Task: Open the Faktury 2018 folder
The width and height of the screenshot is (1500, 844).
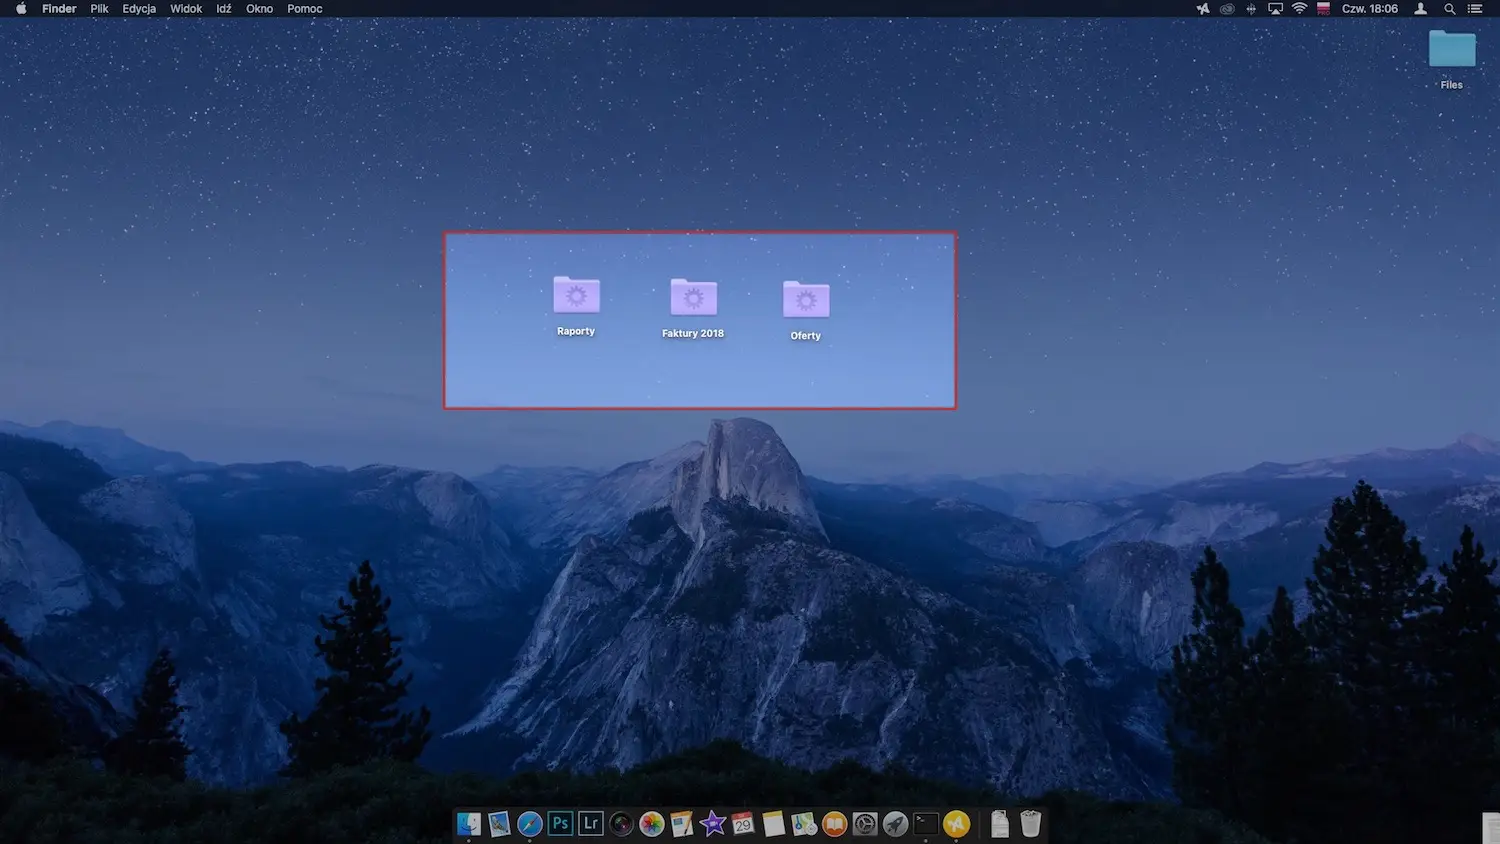Action: [x=693, y=300]
